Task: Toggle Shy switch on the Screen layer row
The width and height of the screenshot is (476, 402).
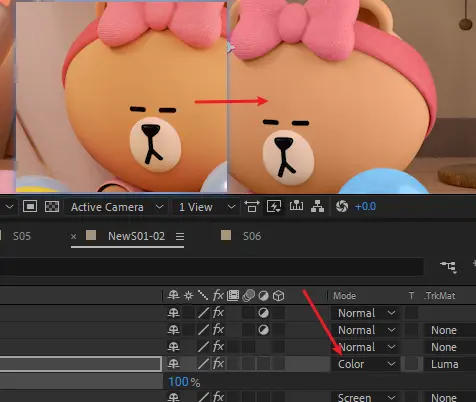Action: [x=173, y=397]
